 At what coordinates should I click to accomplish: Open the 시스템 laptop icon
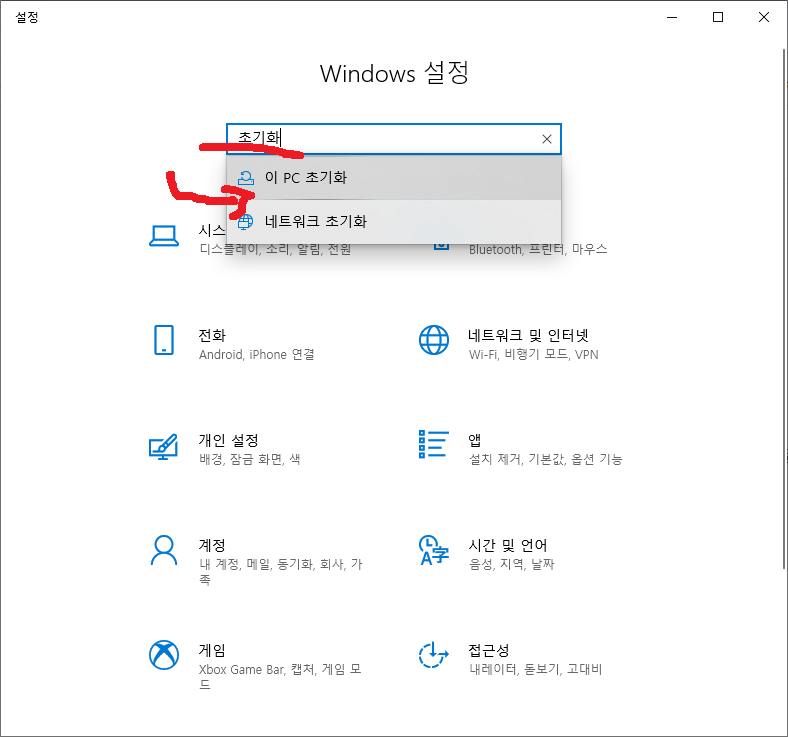pos(164,236)
